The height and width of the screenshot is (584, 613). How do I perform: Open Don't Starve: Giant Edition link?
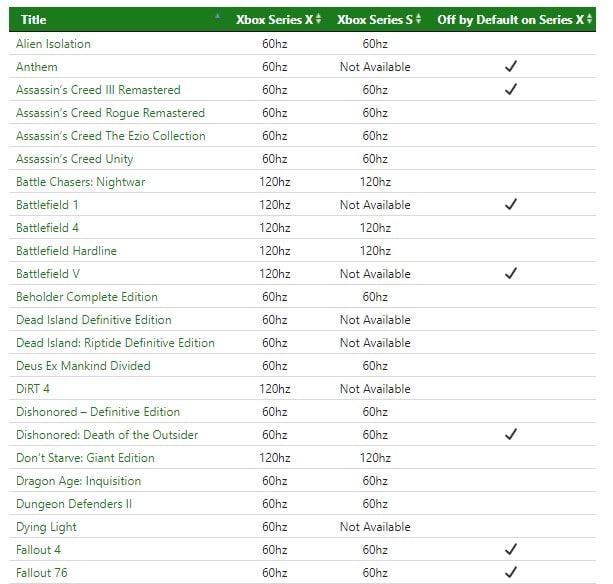pos(85,458)
